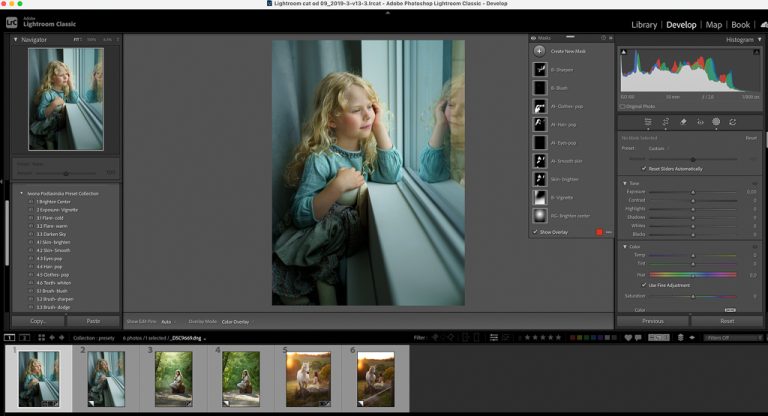The height and width of the screenshot is (416, 768).
Task: Open the Map module
Action: click(713, 24)
